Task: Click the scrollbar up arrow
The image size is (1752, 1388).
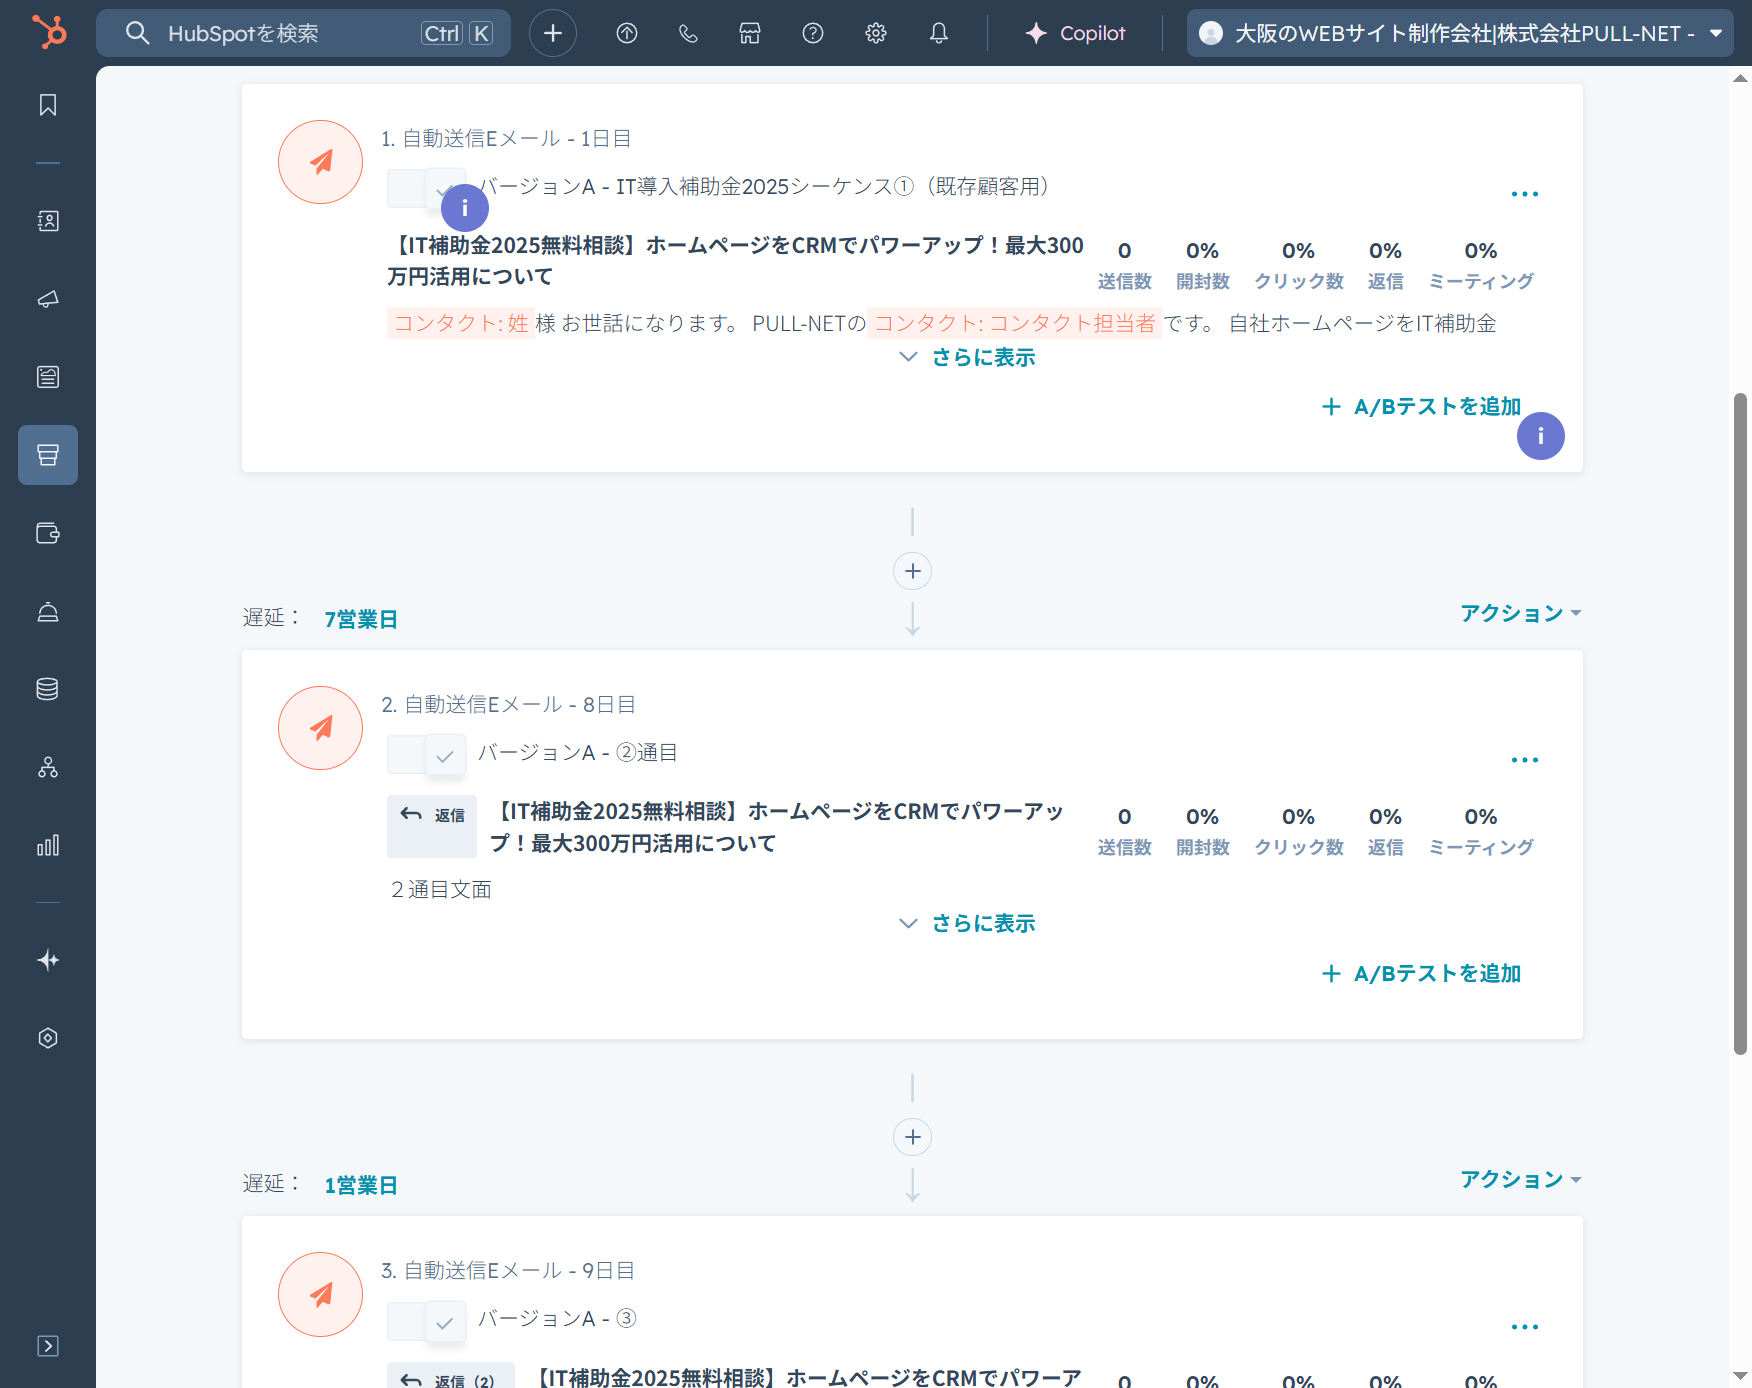Action: pos(1740,78)
